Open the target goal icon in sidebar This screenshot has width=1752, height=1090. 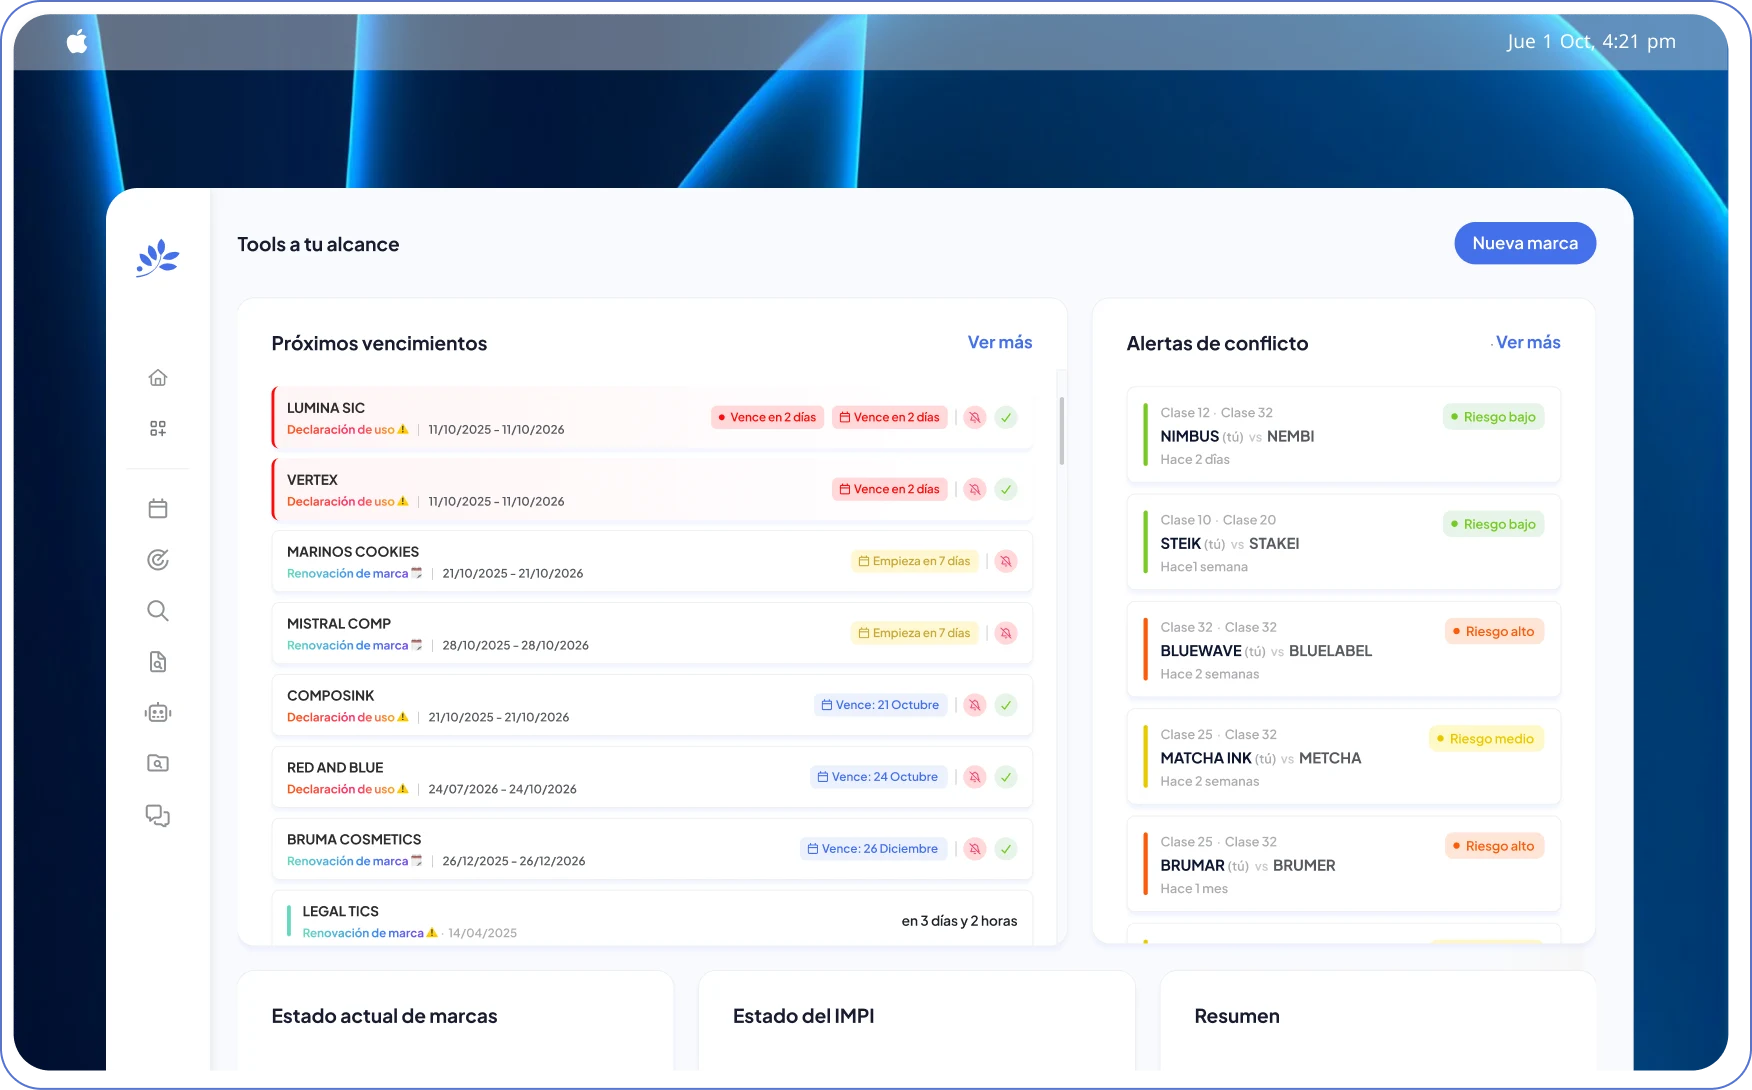(157, 560)
